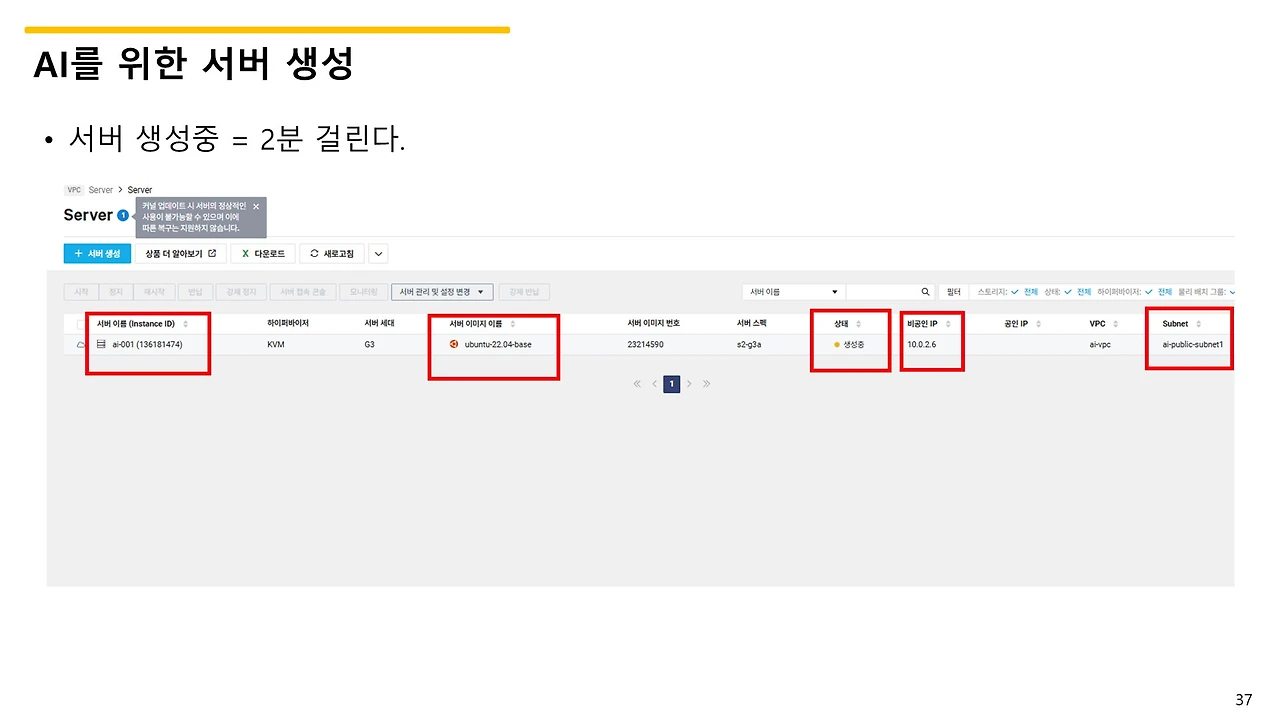Image resolution: width=1280 pixels, height=720 pixels.
Task: Click the search text input field
Action: point(881,292)
